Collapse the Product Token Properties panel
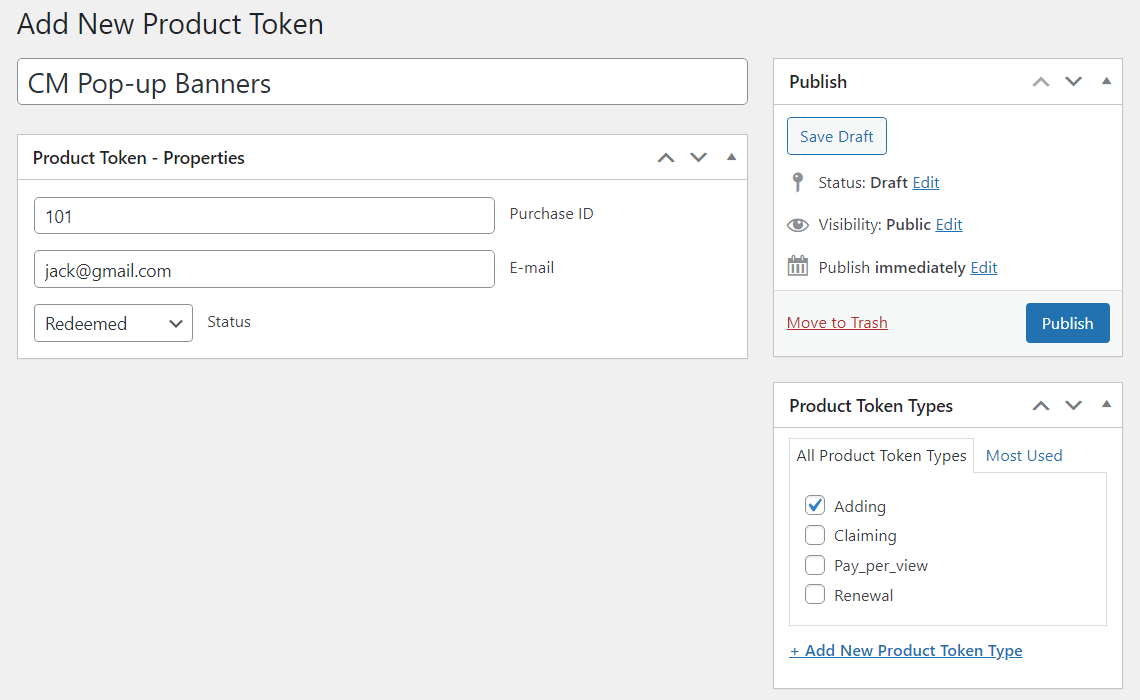Viewport: 1140px width, 700px height. pyautogui.click(x=731, y=157)
